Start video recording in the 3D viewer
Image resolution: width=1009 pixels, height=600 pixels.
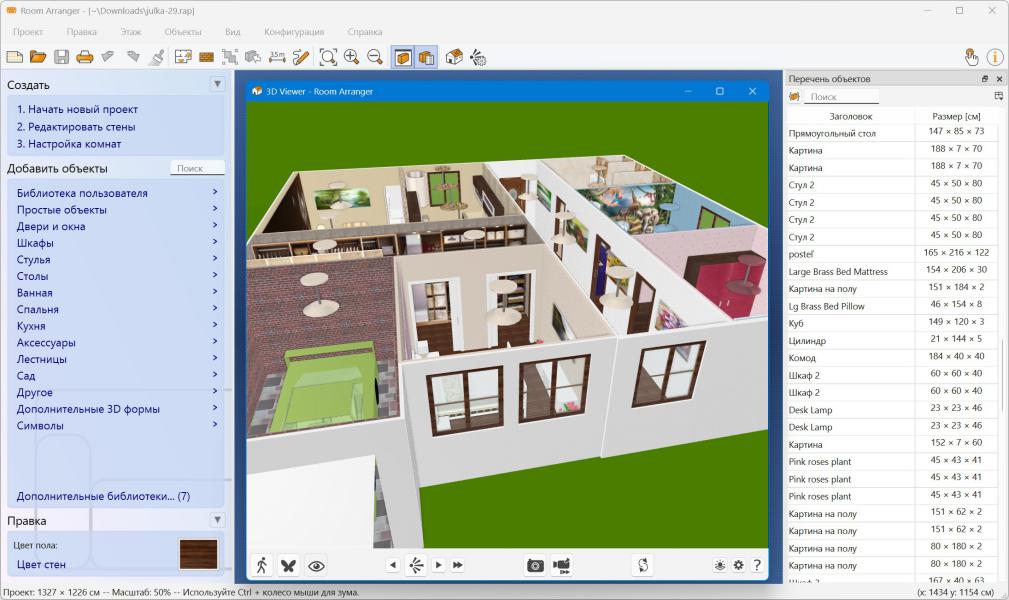tap(562, 565)
